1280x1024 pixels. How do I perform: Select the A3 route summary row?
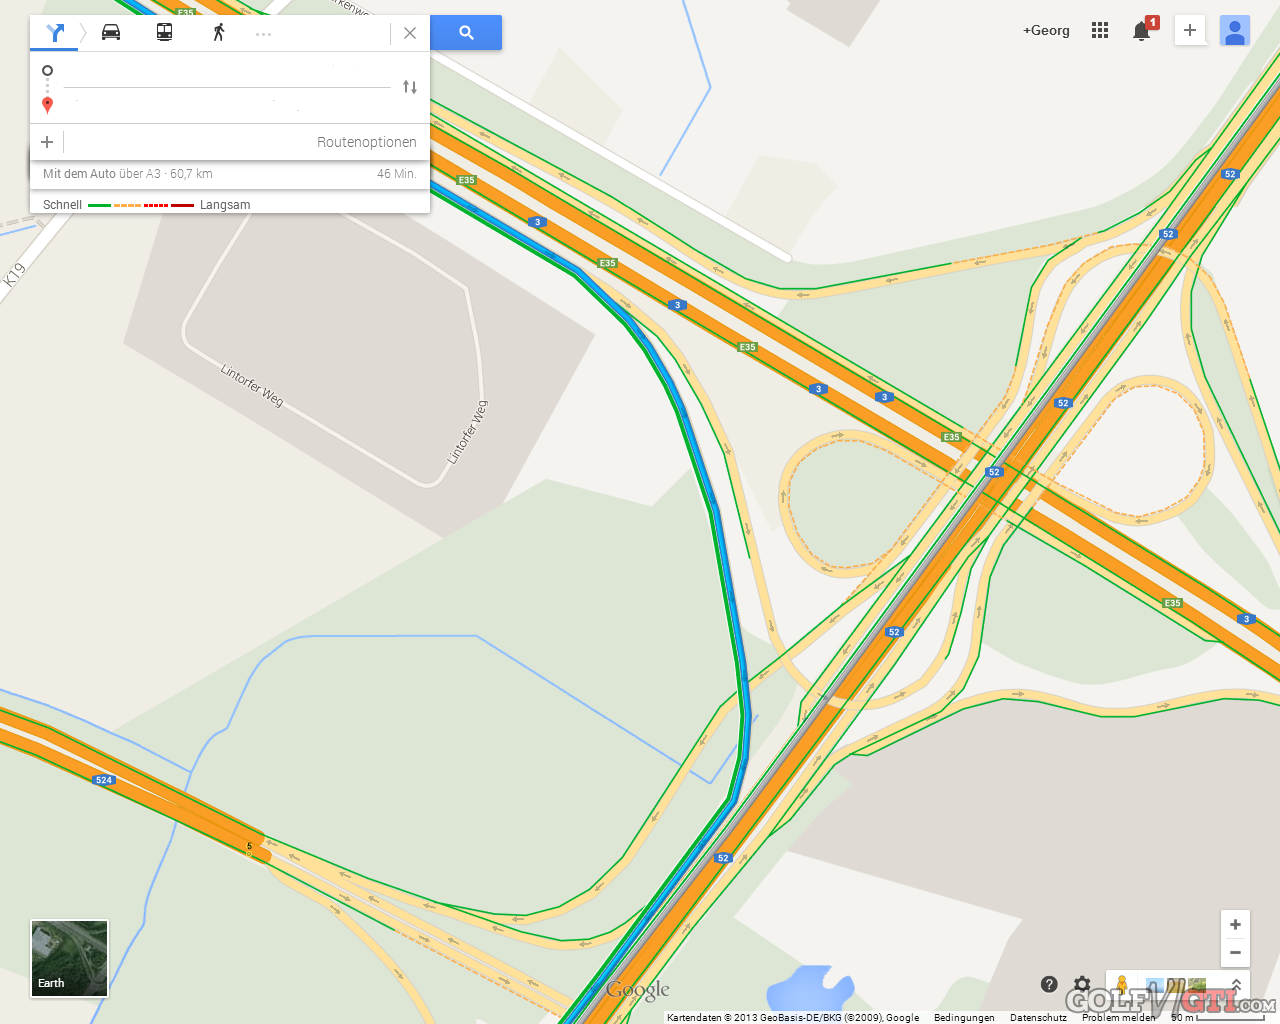230,174
